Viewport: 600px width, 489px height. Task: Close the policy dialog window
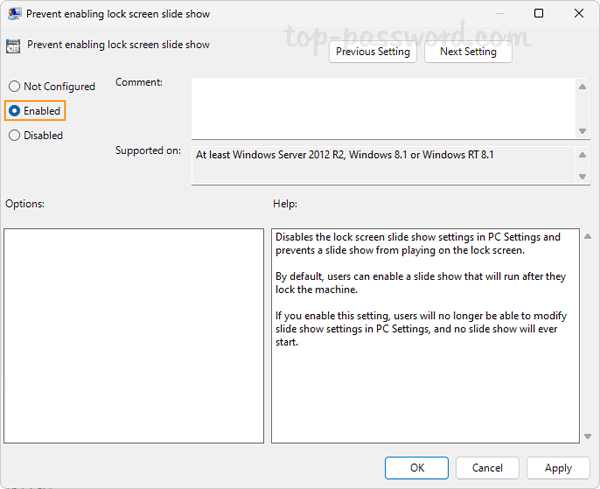point(580,14)
